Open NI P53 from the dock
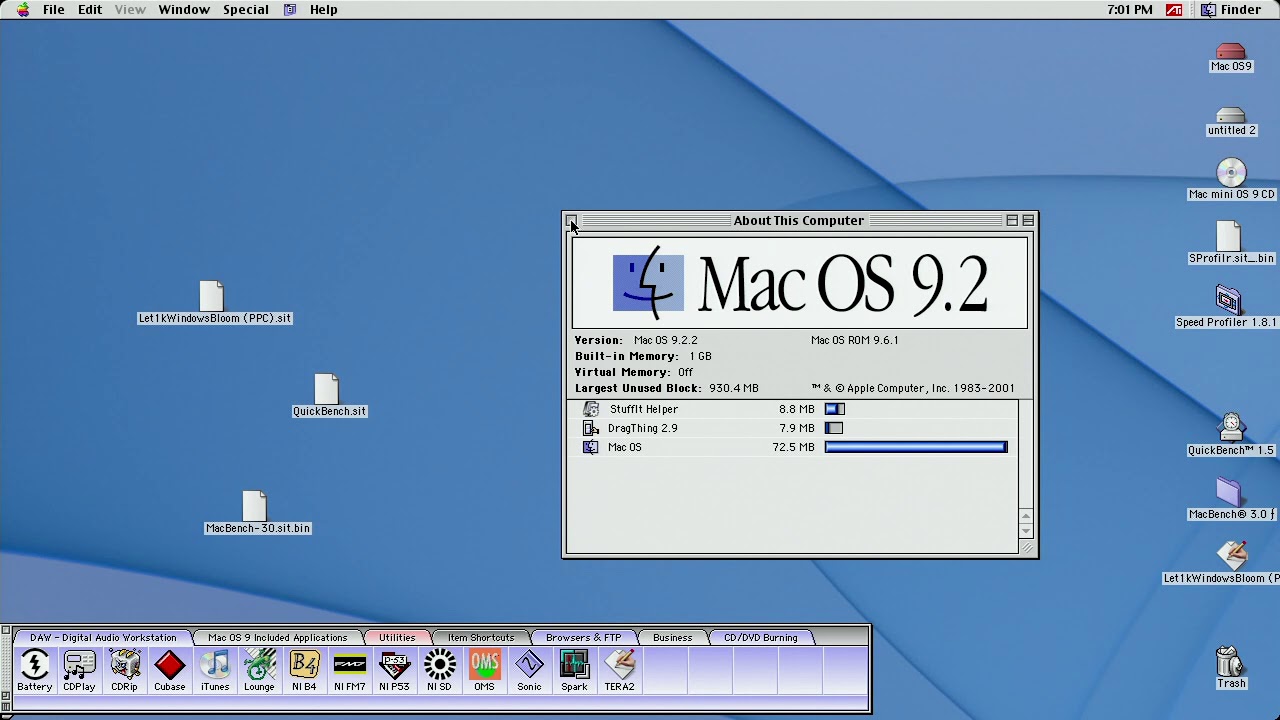This screenshot has width=1280, height=720. tap(394, 670)
